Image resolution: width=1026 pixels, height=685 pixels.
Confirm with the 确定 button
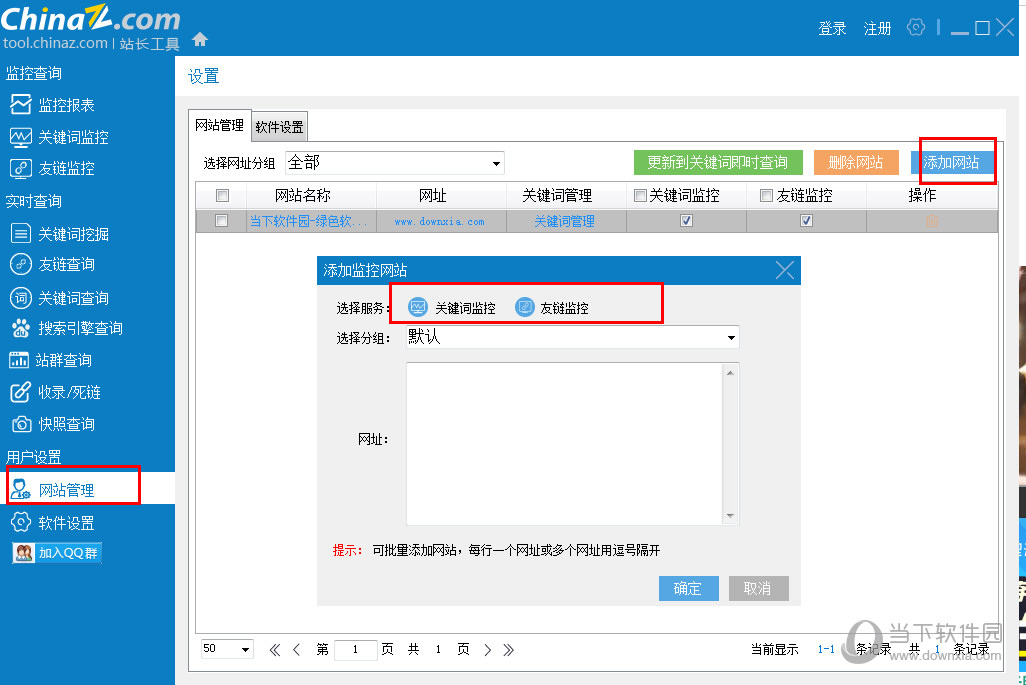point(688,588)
